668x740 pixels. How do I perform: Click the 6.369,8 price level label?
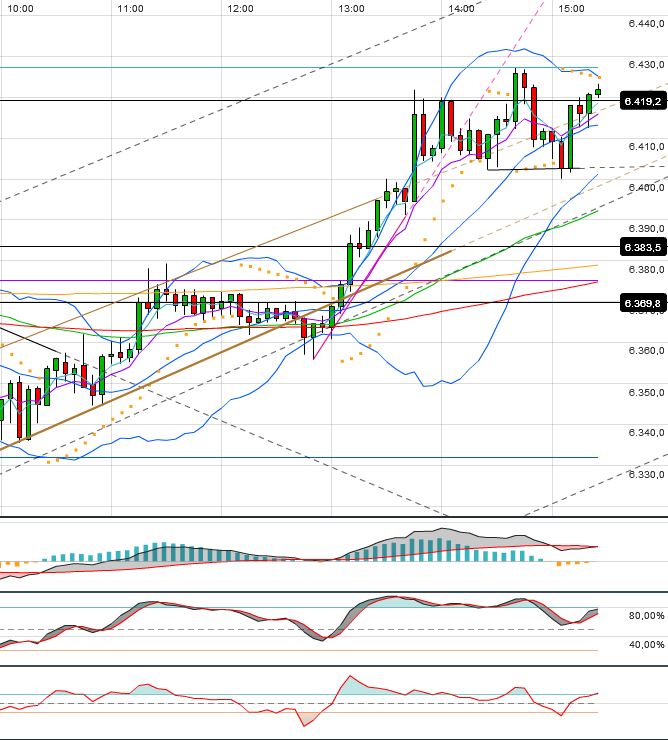(643, 303)
